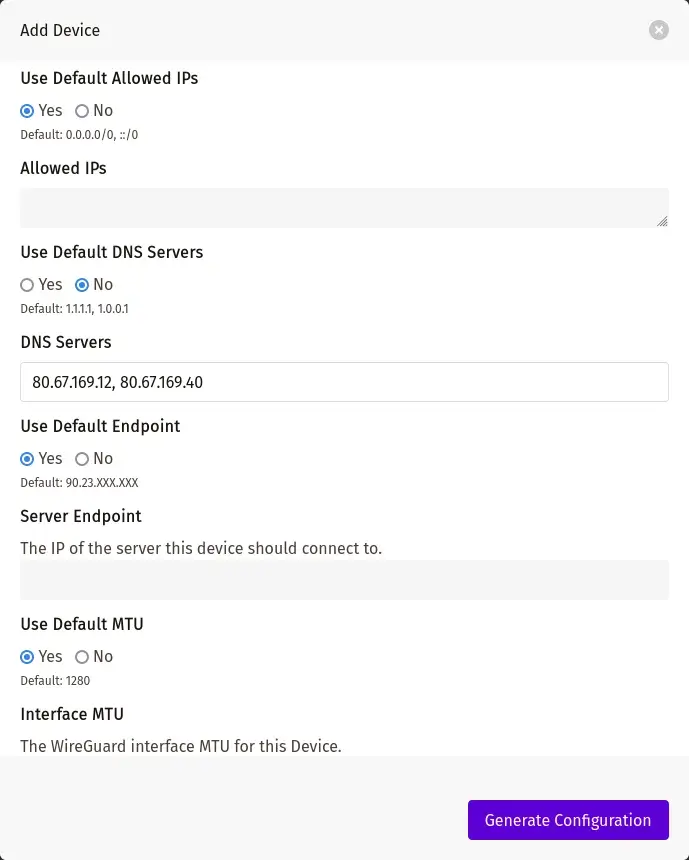
Task: Select Yes for Use Default MTU
Action: point(28,657)
